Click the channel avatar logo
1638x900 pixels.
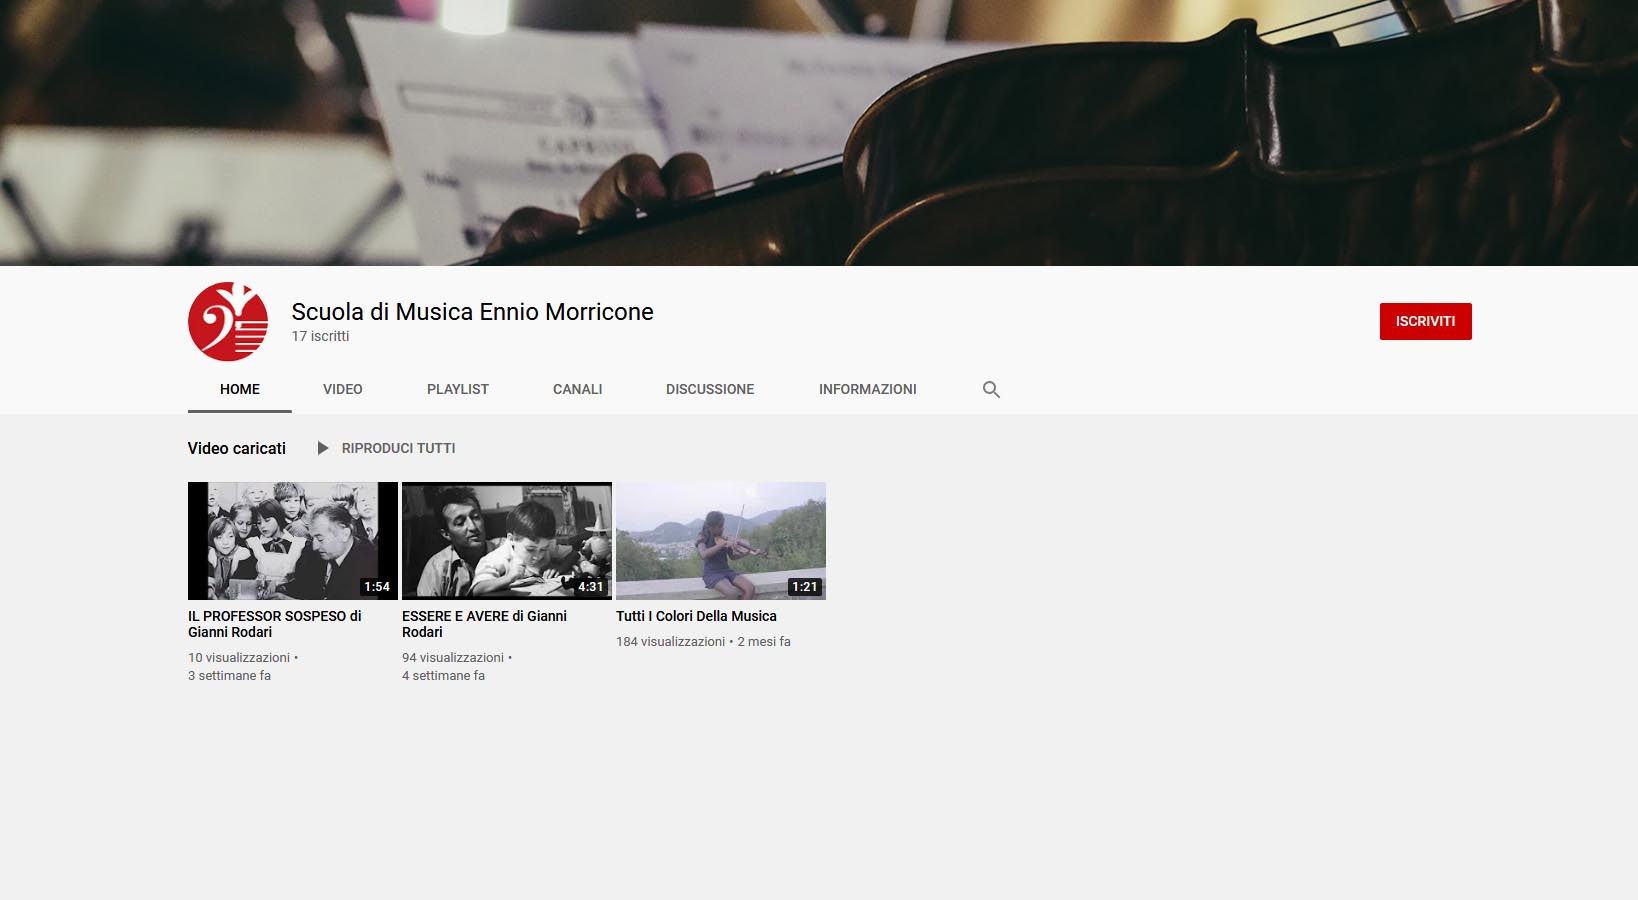[228, 321]
